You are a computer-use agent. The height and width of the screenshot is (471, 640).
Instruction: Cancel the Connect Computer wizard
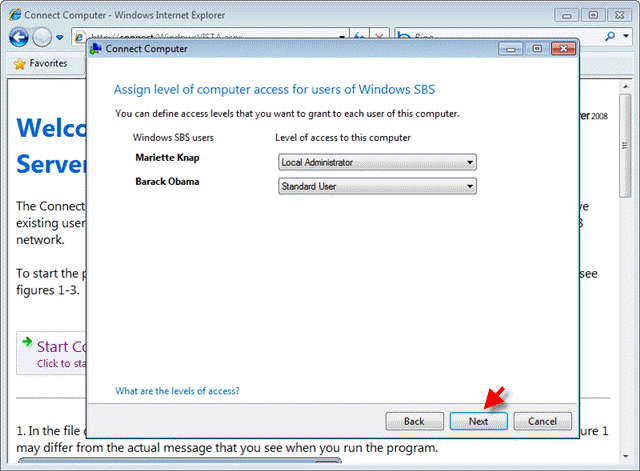(x=542, y=421)
